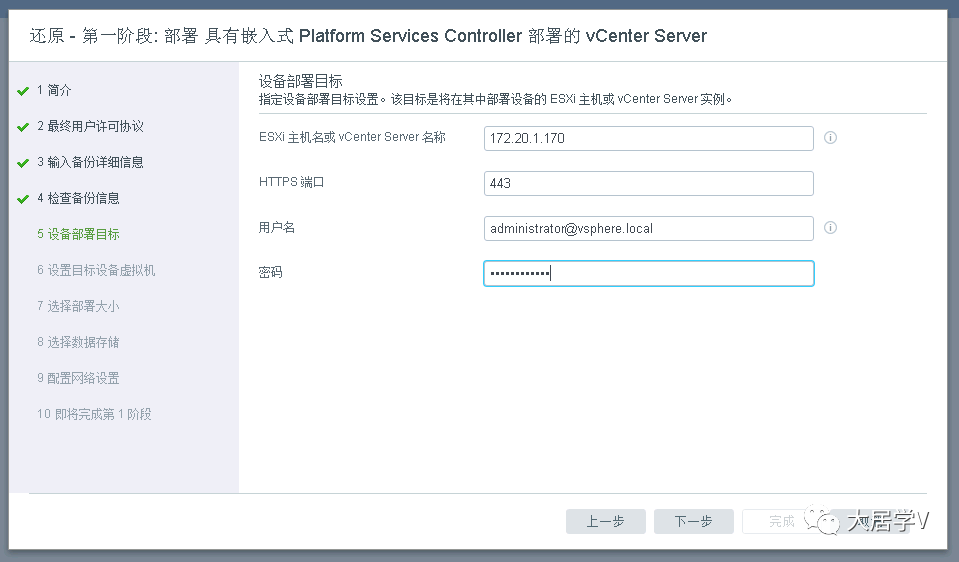The width and height of the screenshot is (959, 562).
Task: Open step 4 检查备份信息
Action: coord(78,198)
